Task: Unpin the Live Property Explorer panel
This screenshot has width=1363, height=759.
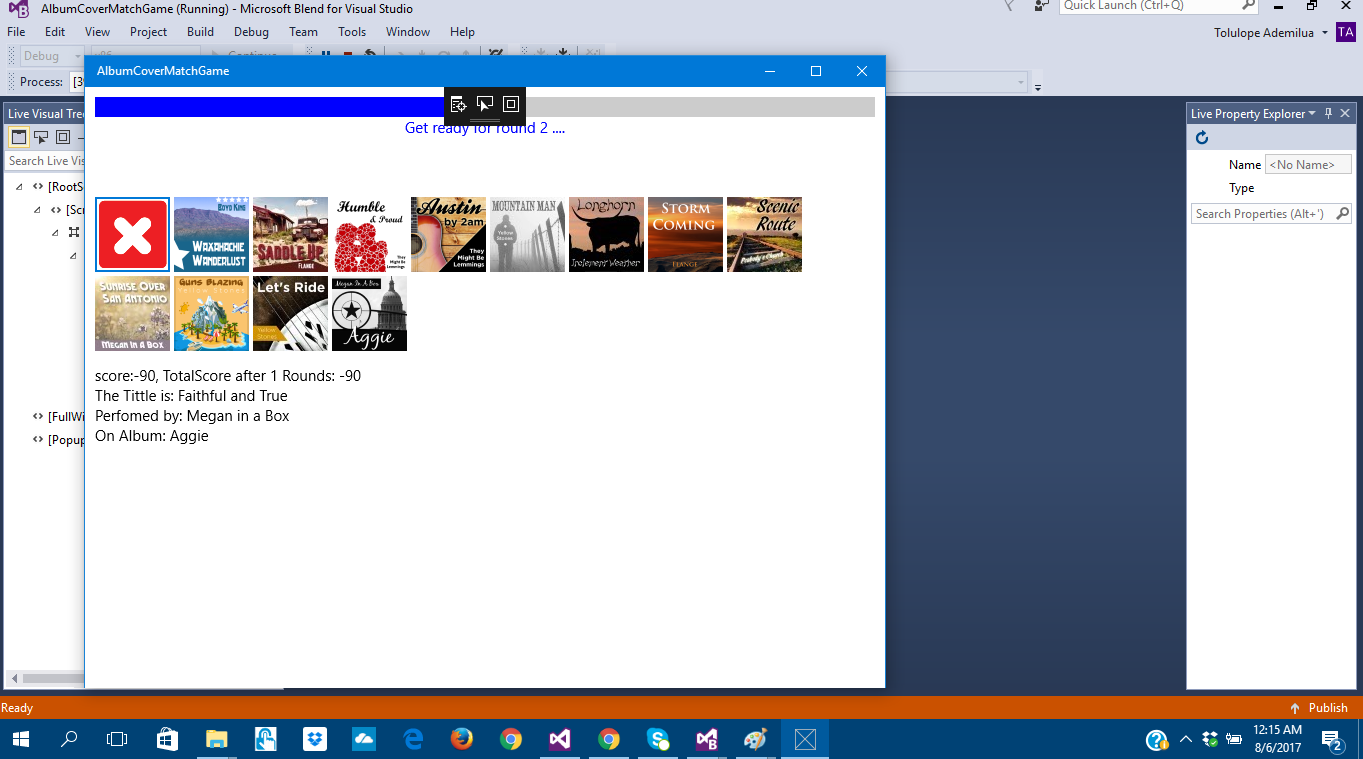Action: (1328, 113)
